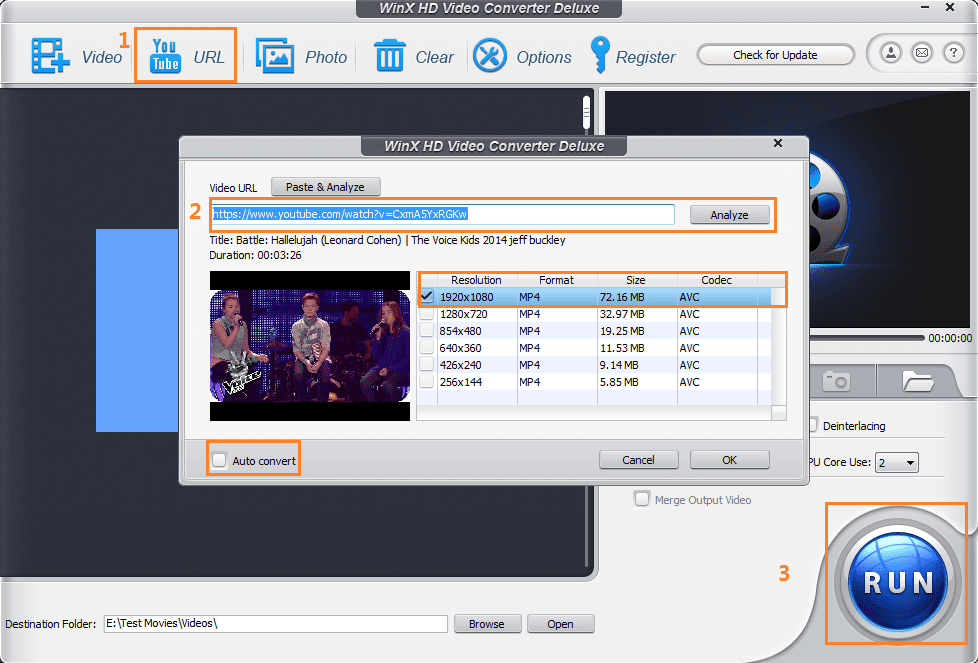Take a snapshot with camera icon
This screenshot has width=978, height=663.
(836, 380)
